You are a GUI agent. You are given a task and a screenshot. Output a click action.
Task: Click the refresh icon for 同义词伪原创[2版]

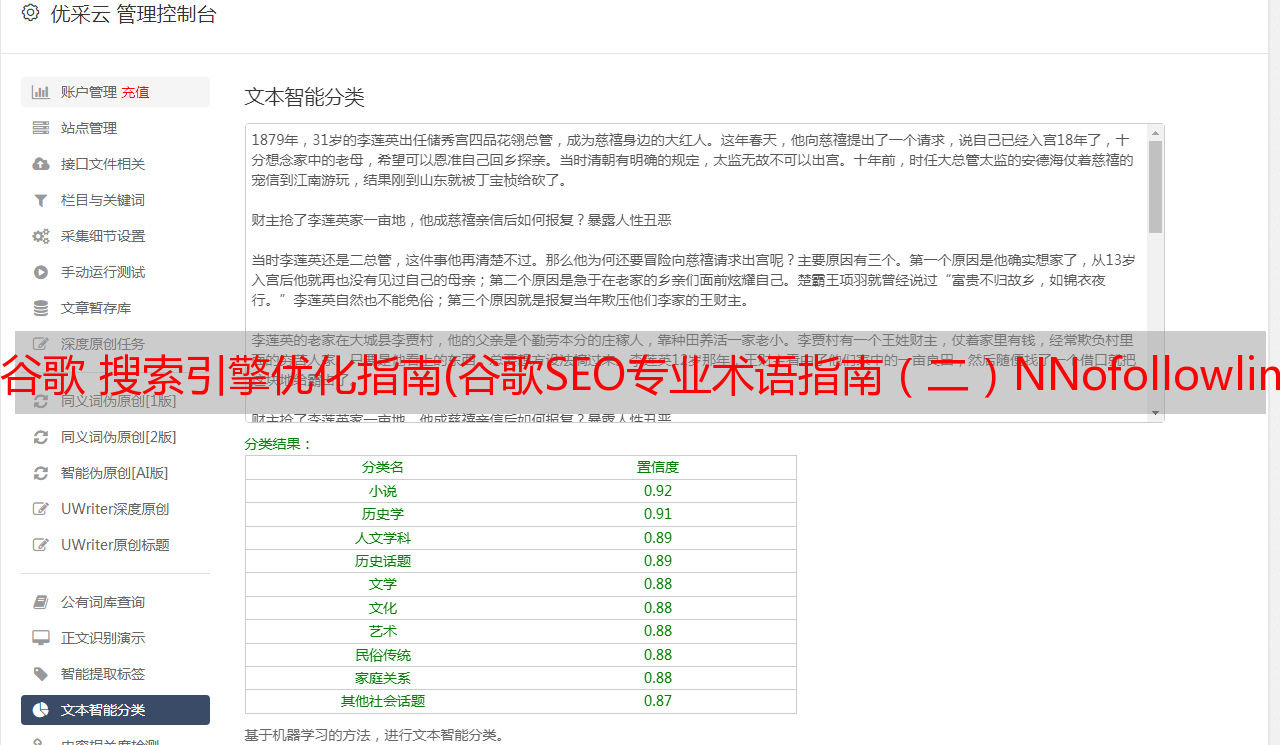coord(41,437)
